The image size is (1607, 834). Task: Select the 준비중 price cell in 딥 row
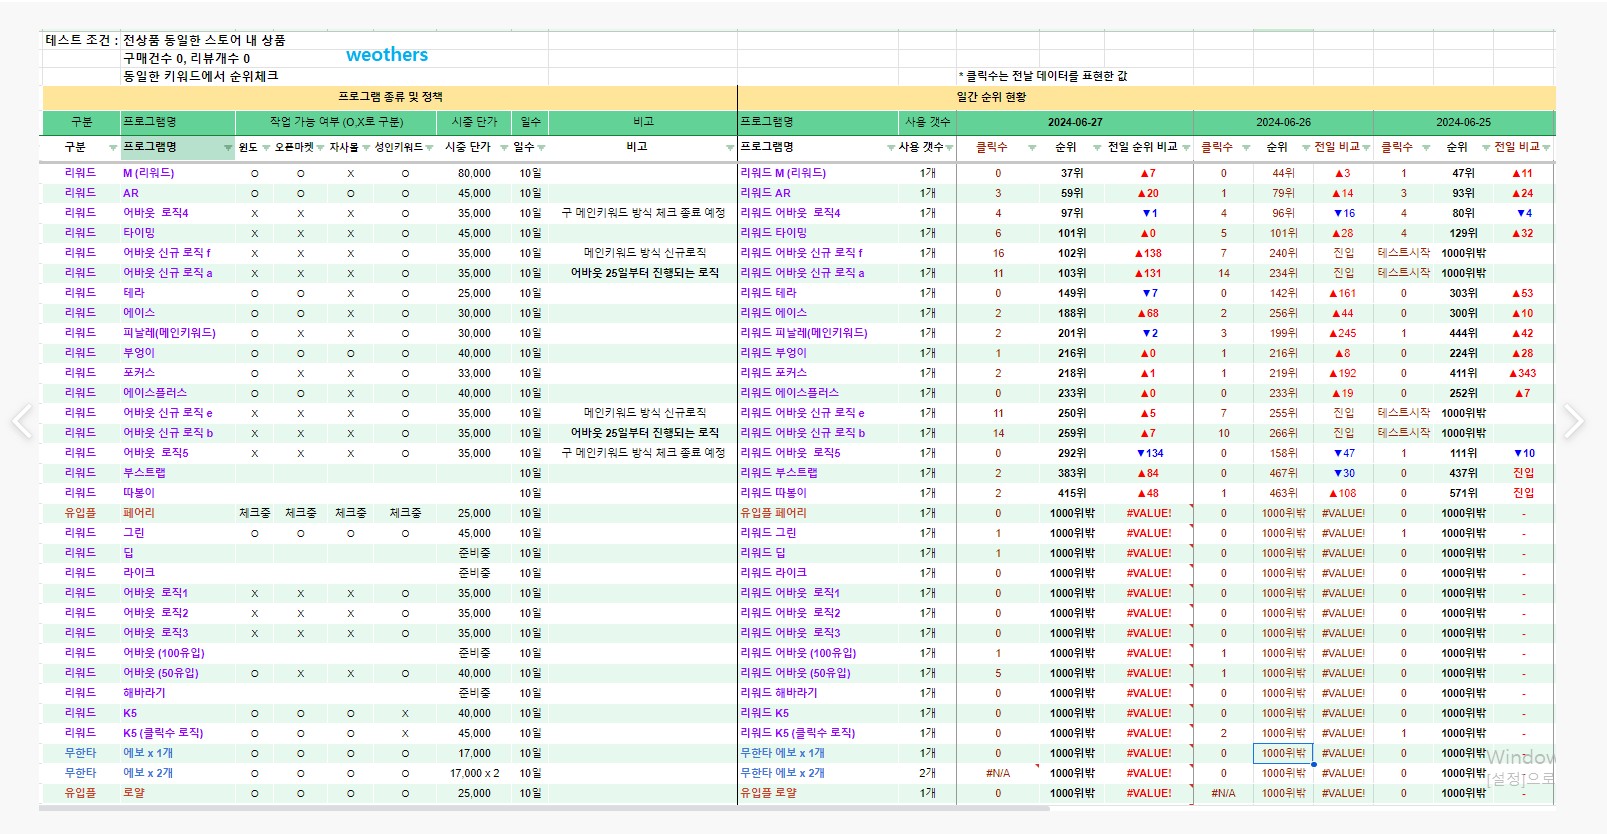point(474,553)
